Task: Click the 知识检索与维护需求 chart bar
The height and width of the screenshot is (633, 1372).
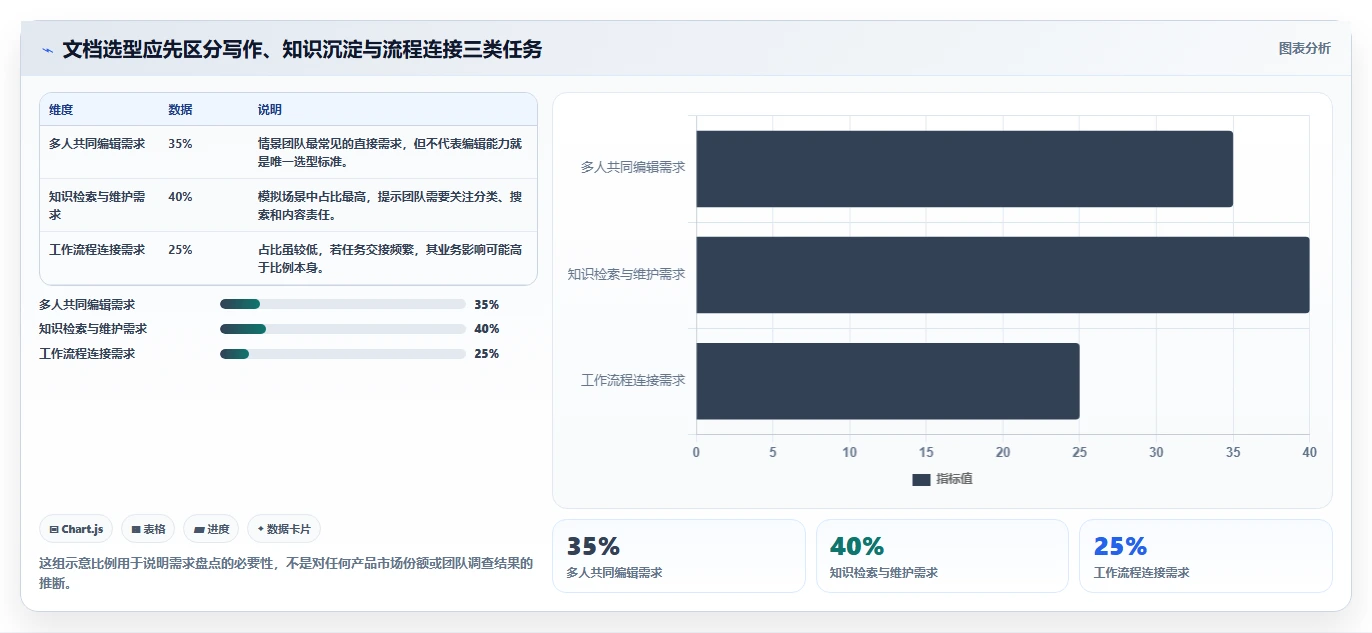Action: click(x=1003, y=275)
